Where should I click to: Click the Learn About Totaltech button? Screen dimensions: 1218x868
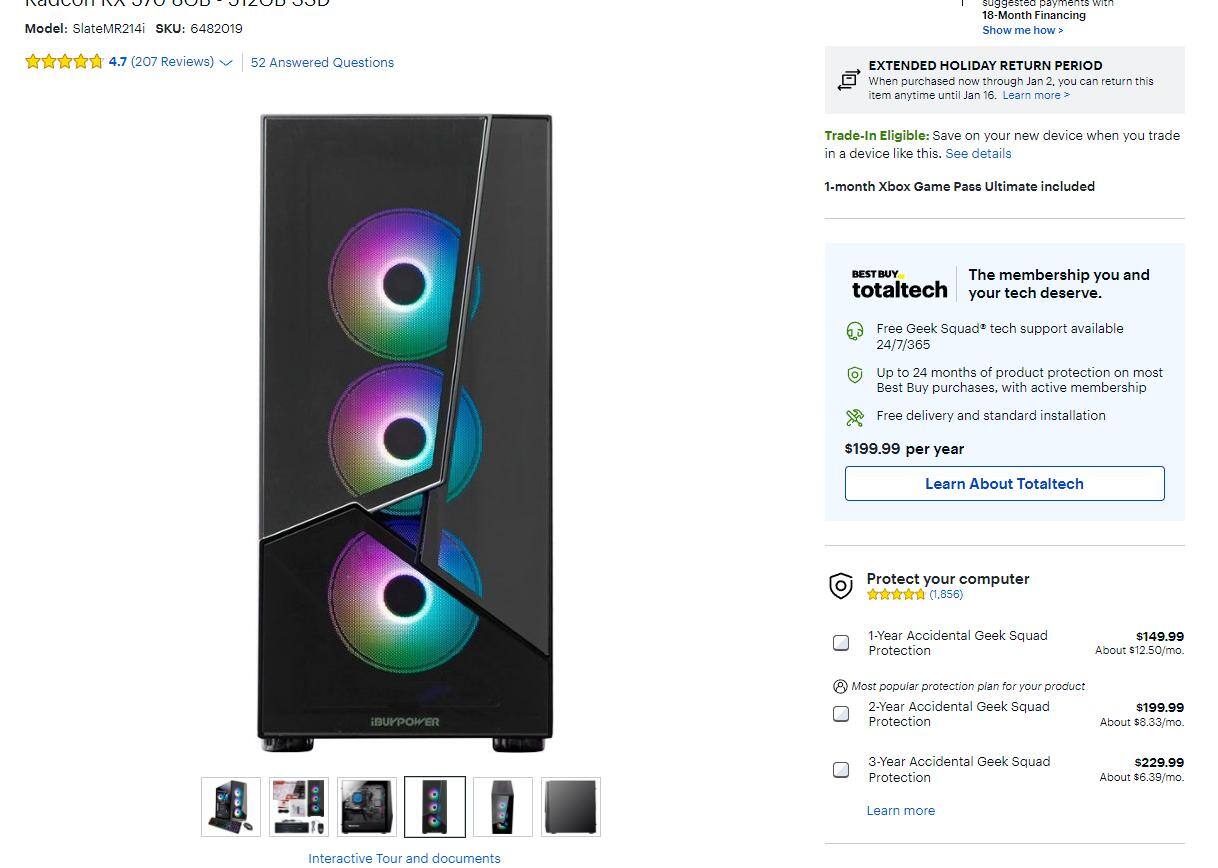1004,483
